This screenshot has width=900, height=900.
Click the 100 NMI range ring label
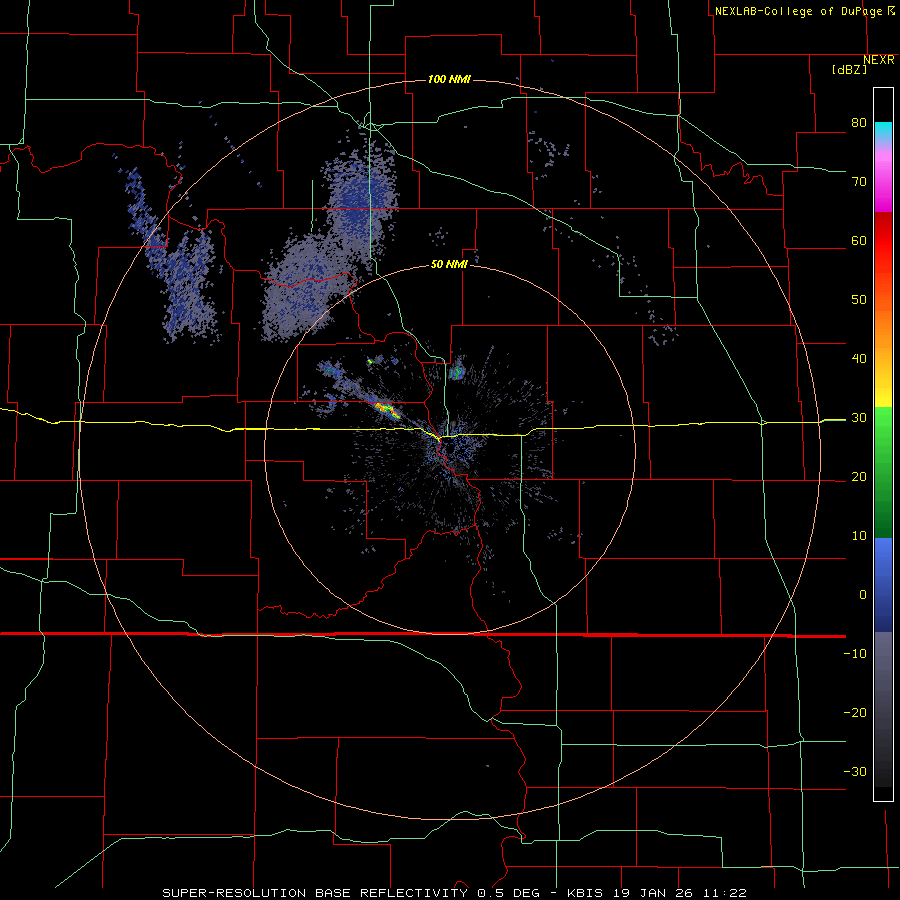[449, 79]
